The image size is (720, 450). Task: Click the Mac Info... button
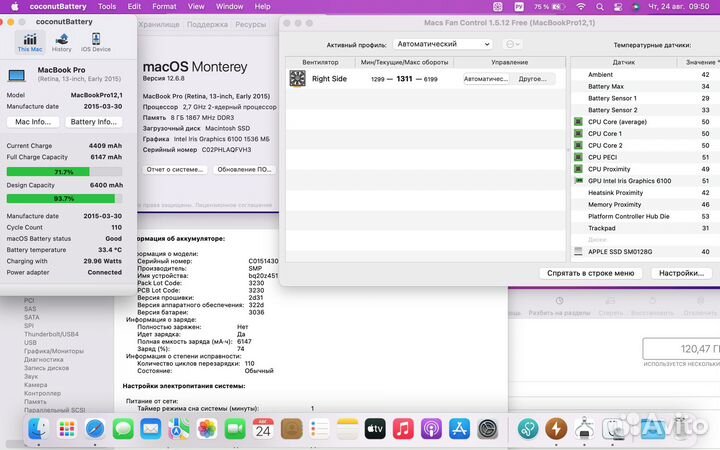(x=33, y=122)
